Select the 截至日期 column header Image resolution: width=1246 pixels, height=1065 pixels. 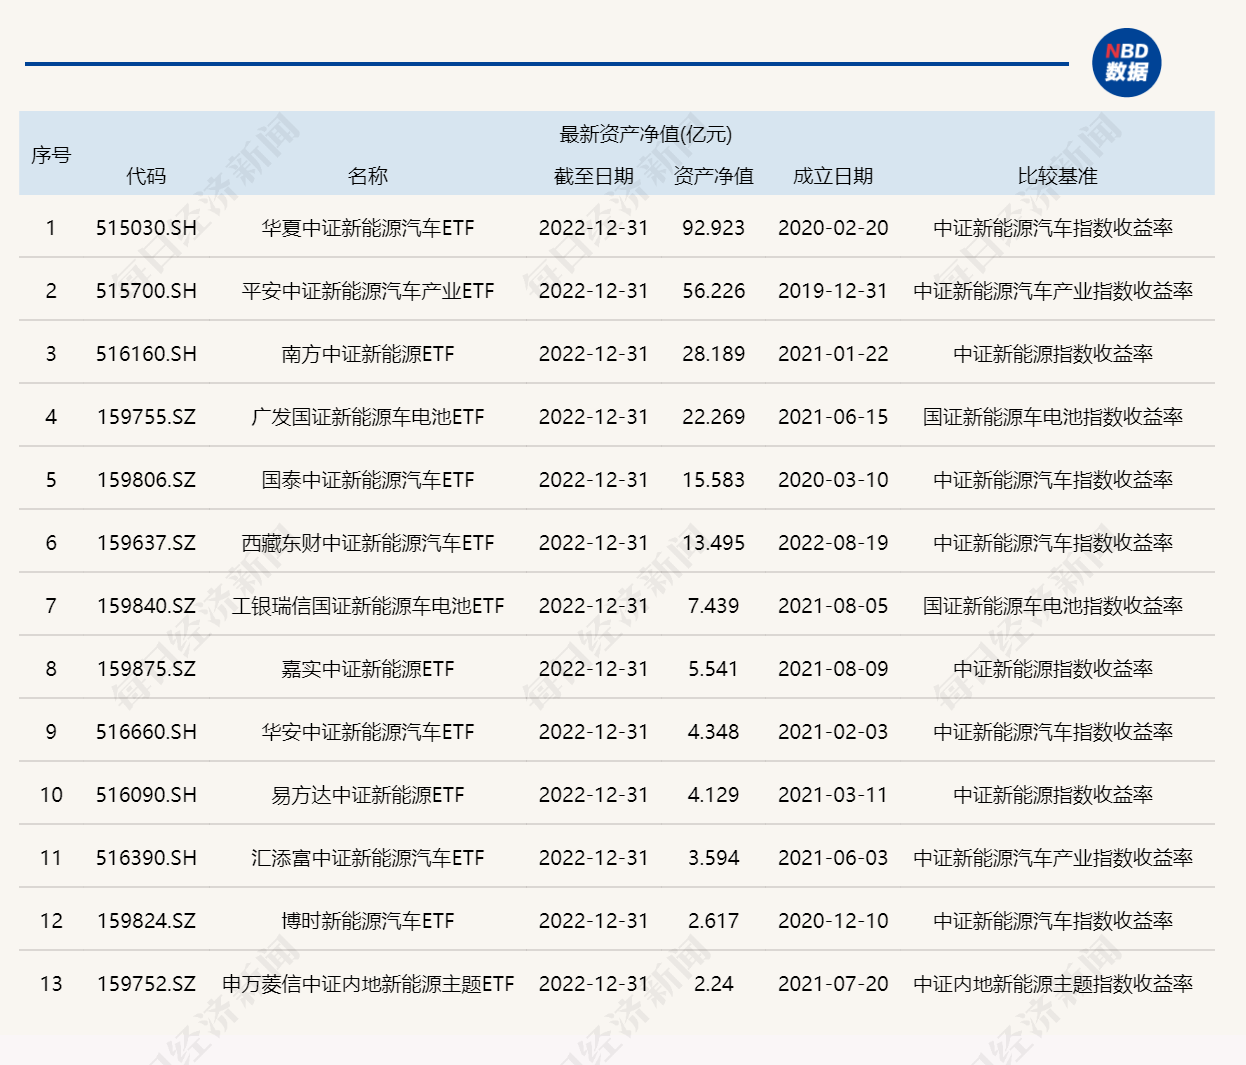coord(594,176)
